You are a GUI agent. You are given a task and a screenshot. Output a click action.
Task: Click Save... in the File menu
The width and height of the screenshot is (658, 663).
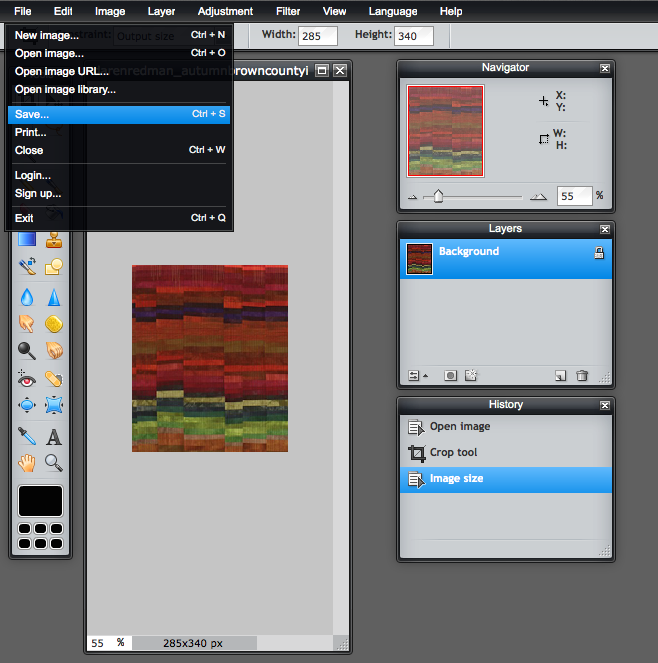coord(119,115)
